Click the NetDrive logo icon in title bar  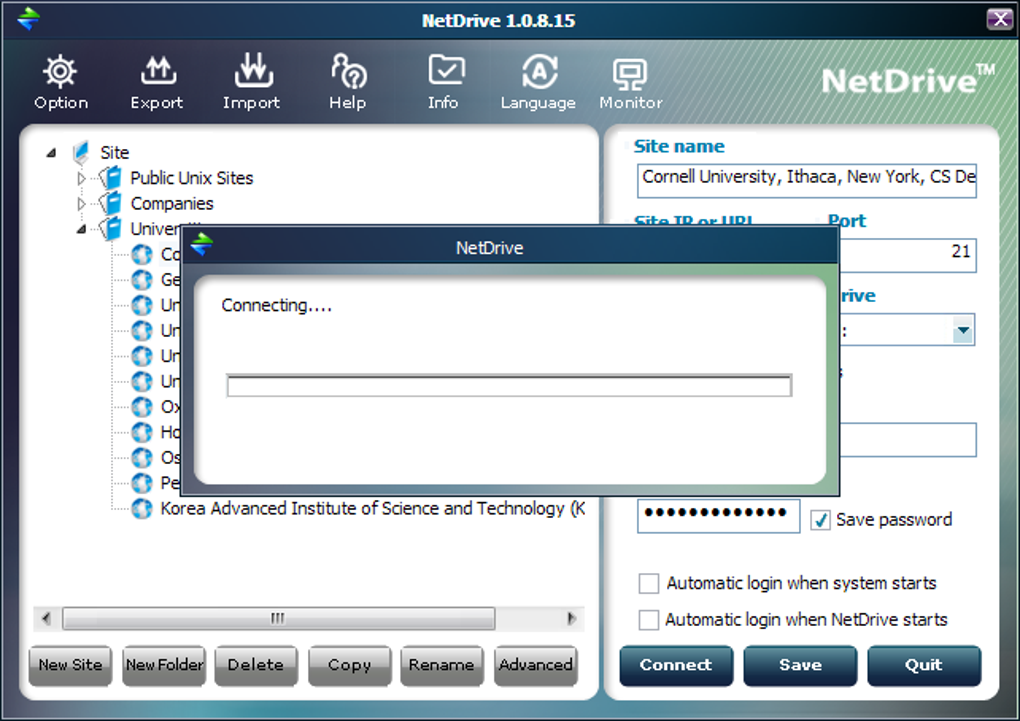point(28,18)
